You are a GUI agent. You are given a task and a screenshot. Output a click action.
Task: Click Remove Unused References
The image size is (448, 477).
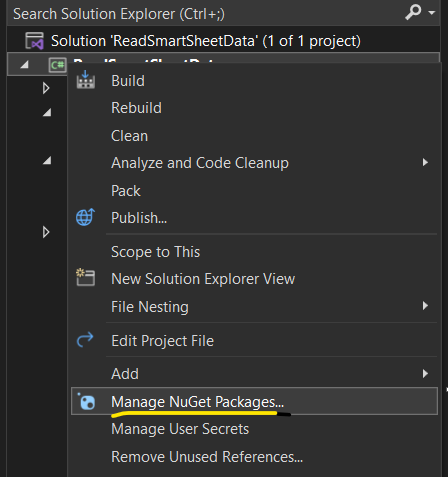click(x=207, y=457)
